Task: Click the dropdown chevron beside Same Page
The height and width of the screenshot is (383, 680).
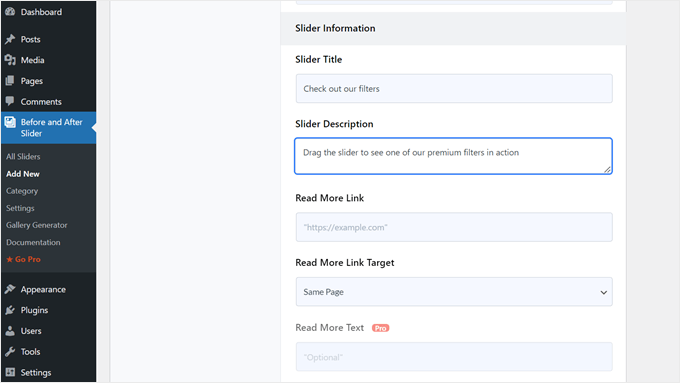Action: pos(603,292)
